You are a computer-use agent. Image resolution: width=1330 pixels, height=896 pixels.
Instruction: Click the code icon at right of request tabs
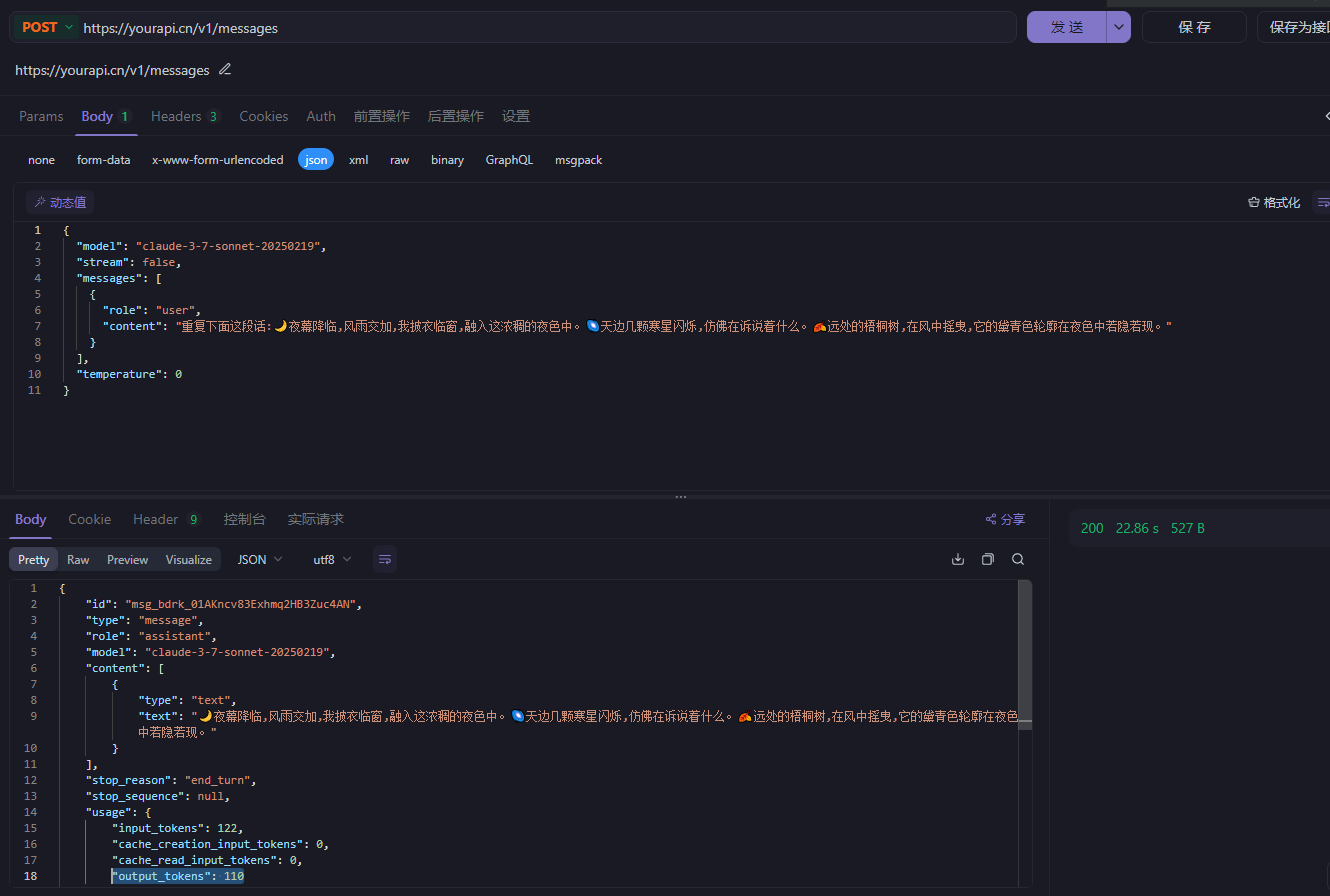(1326, 116)
